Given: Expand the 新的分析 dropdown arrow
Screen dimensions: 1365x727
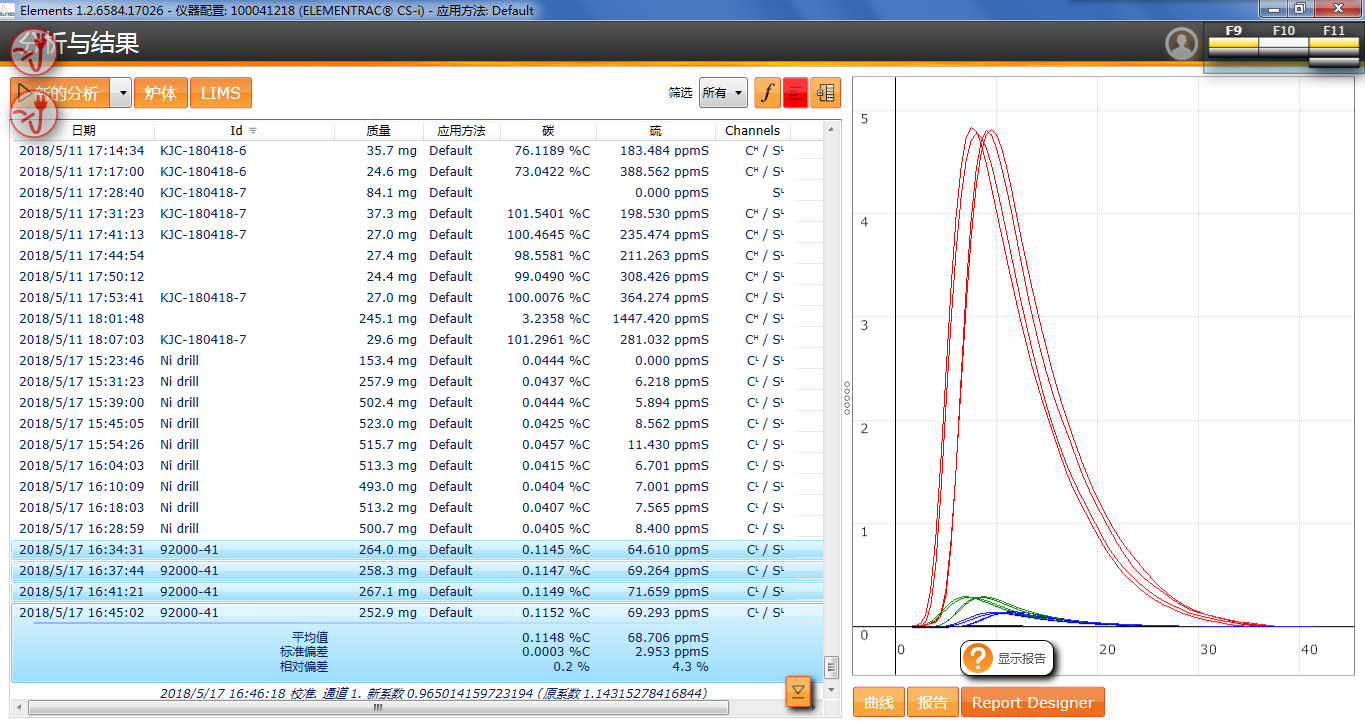Looking at the screenshot, I should coord(121,93).
